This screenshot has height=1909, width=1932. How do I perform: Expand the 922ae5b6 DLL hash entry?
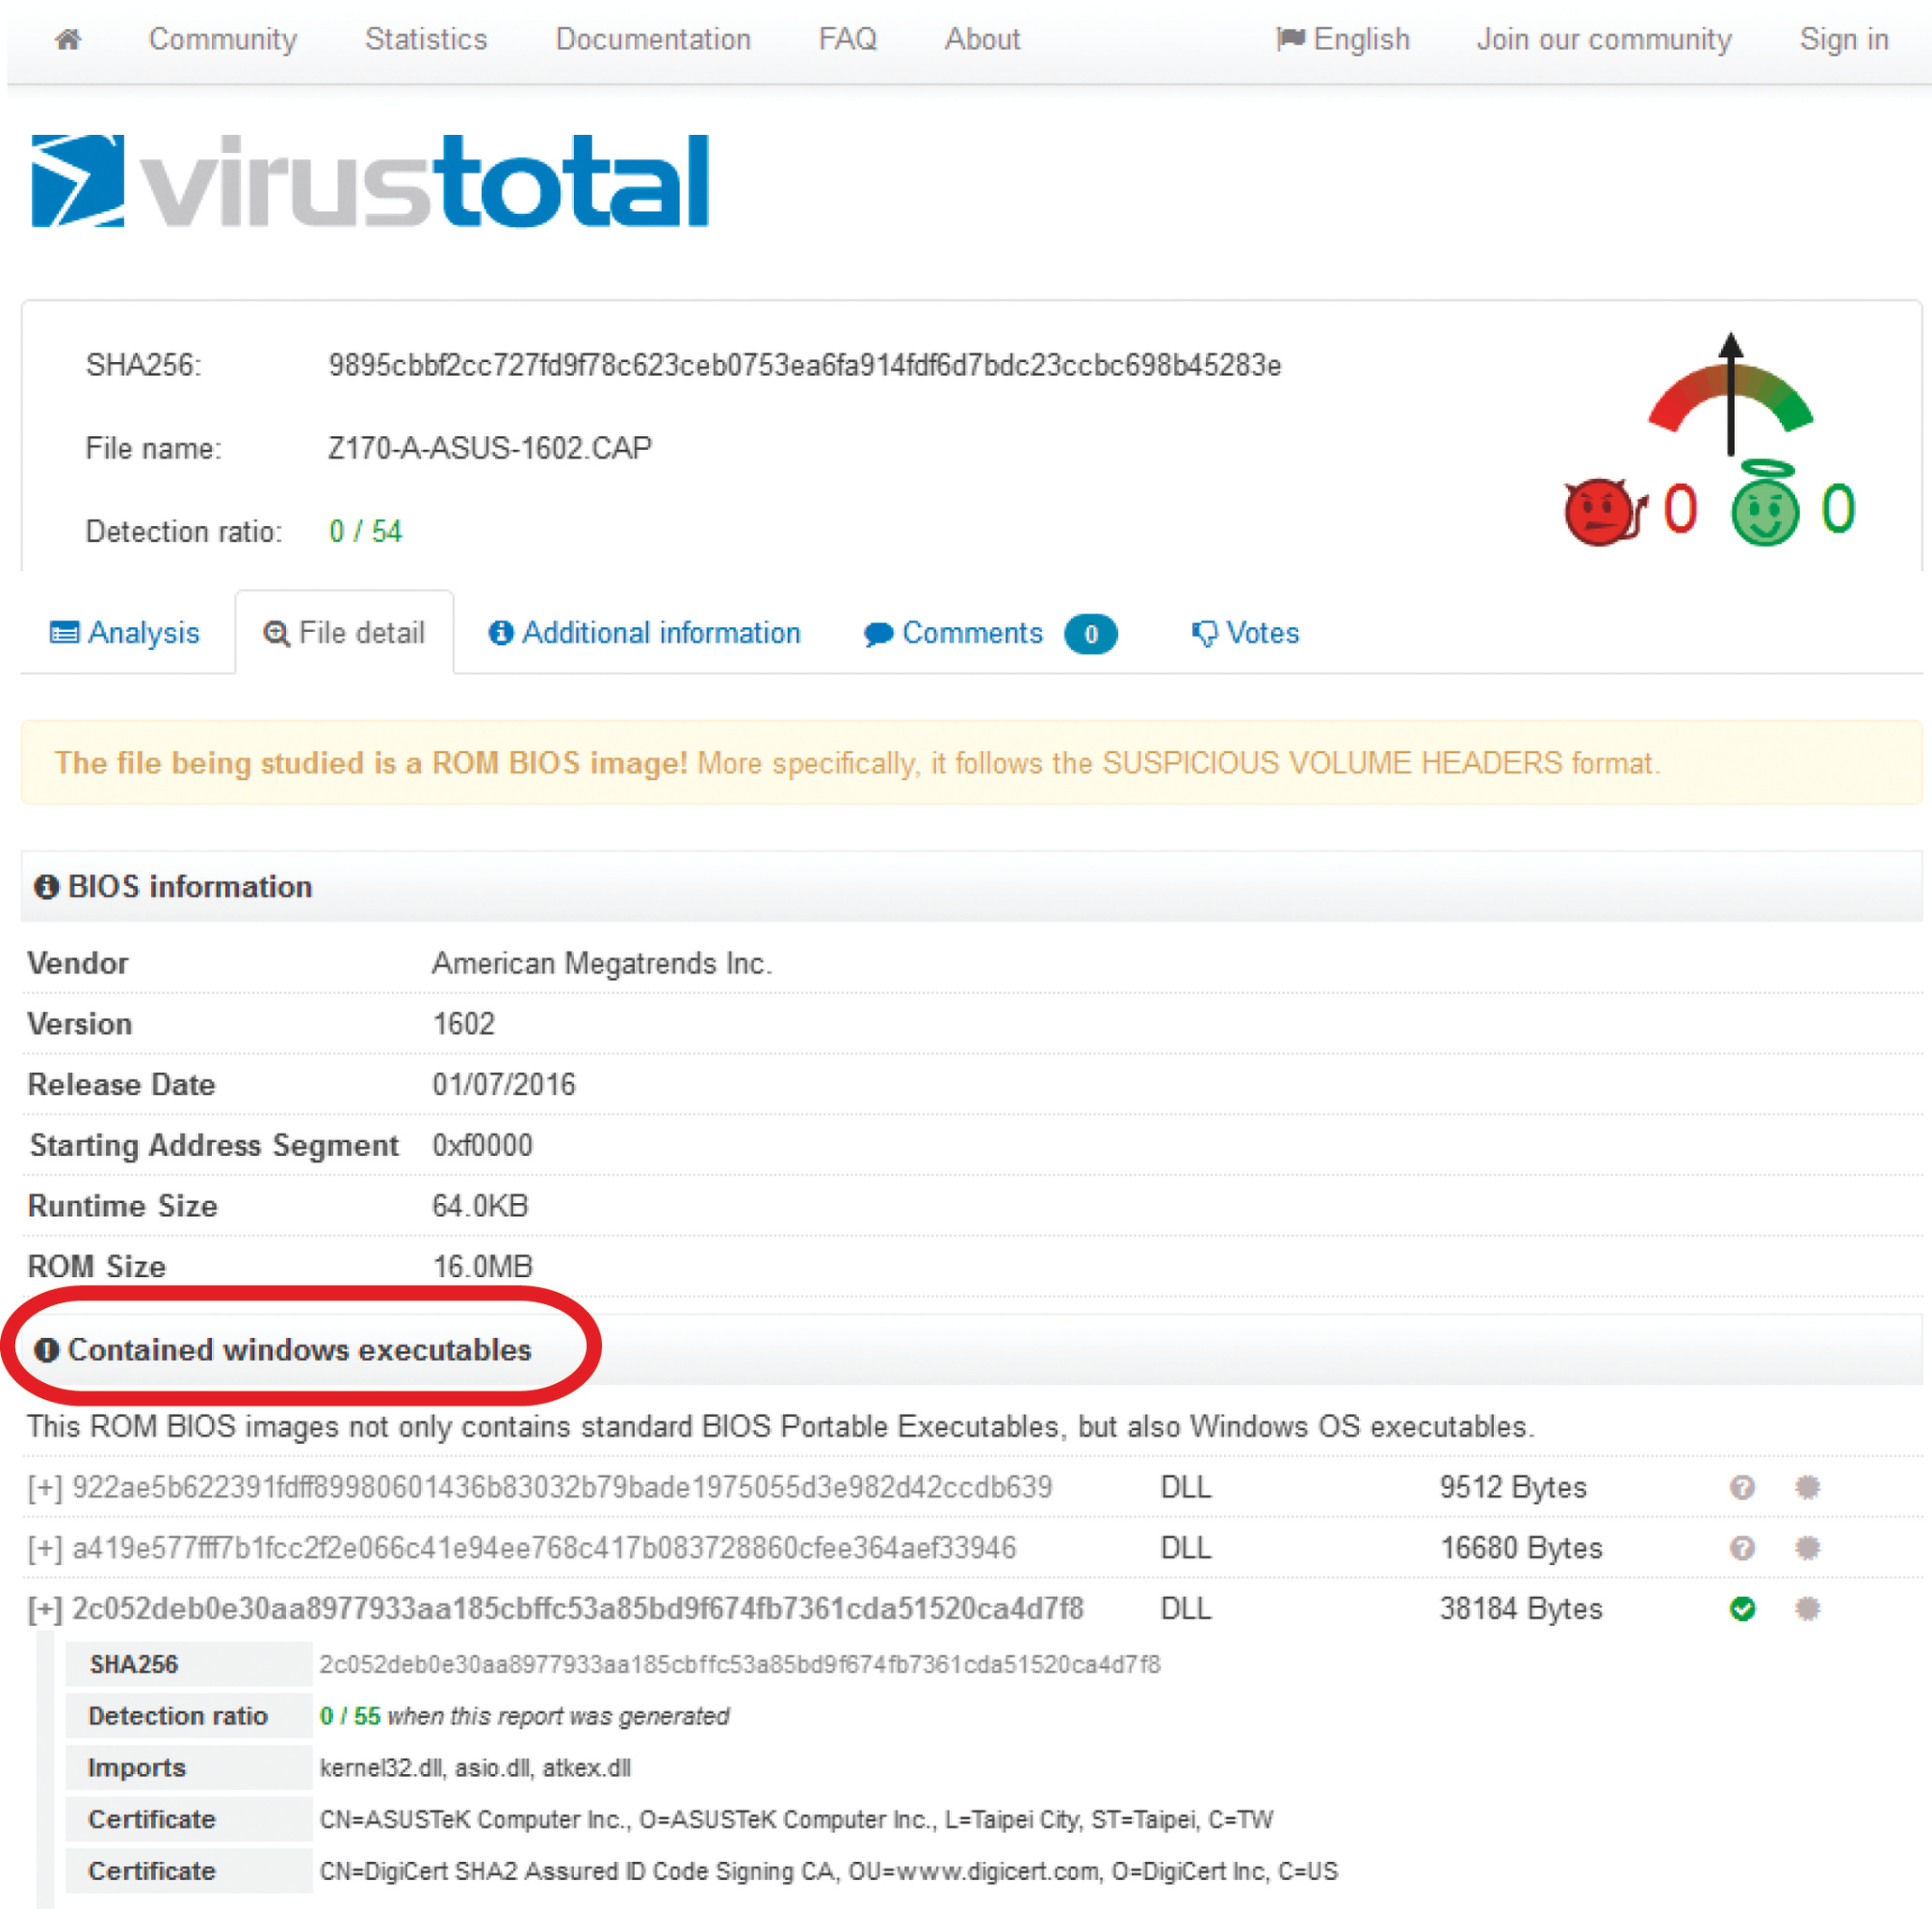click(x=45, y=1488)
